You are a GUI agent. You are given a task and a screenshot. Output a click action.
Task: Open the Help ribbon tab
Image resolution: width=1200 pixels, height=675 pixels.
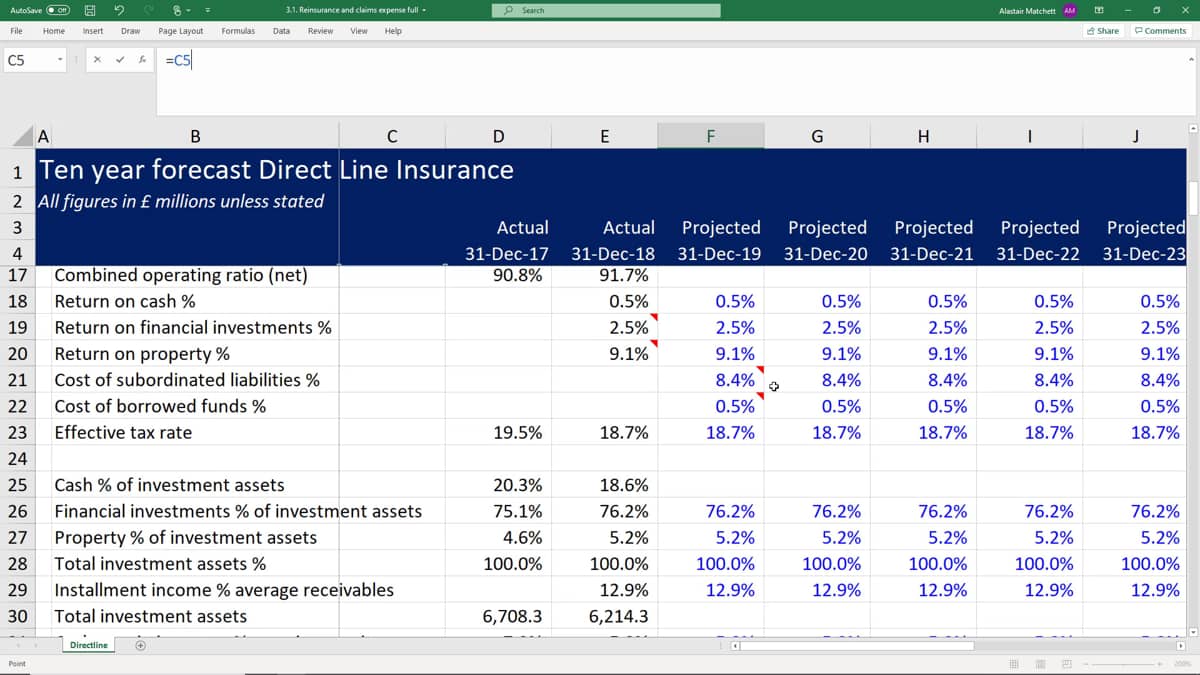pyautogui.click(x=393, y=31)
